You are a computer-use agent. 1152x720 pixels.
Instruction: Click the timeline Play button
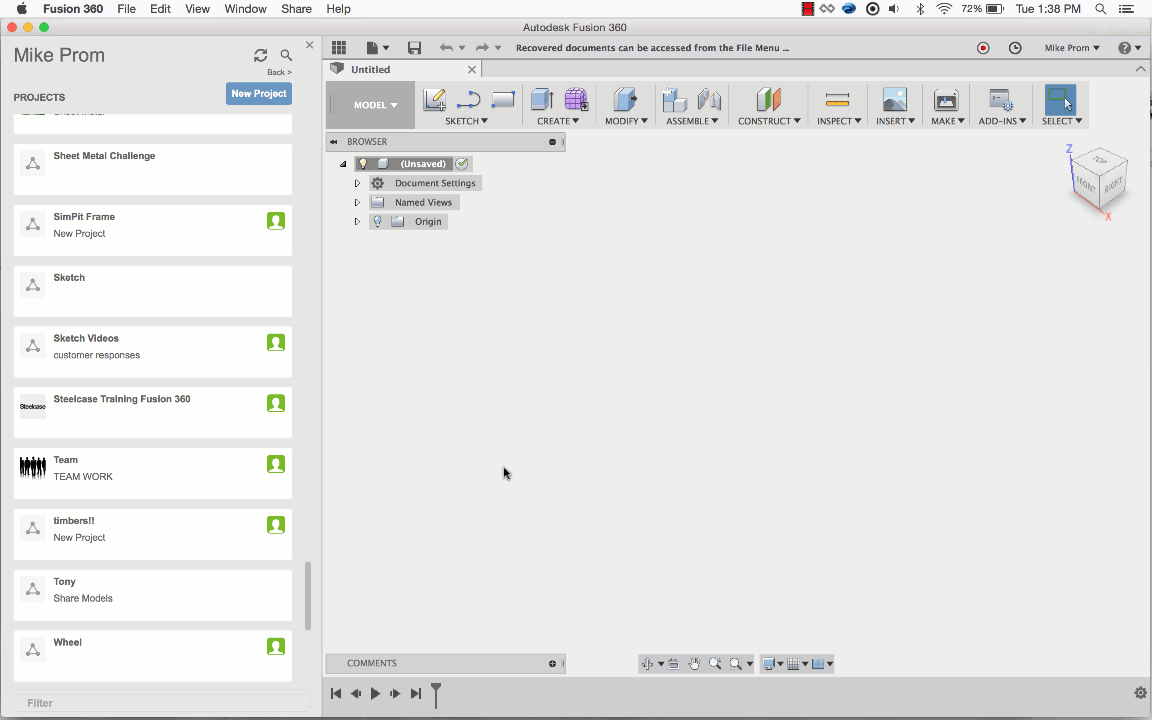coord(375,693)
